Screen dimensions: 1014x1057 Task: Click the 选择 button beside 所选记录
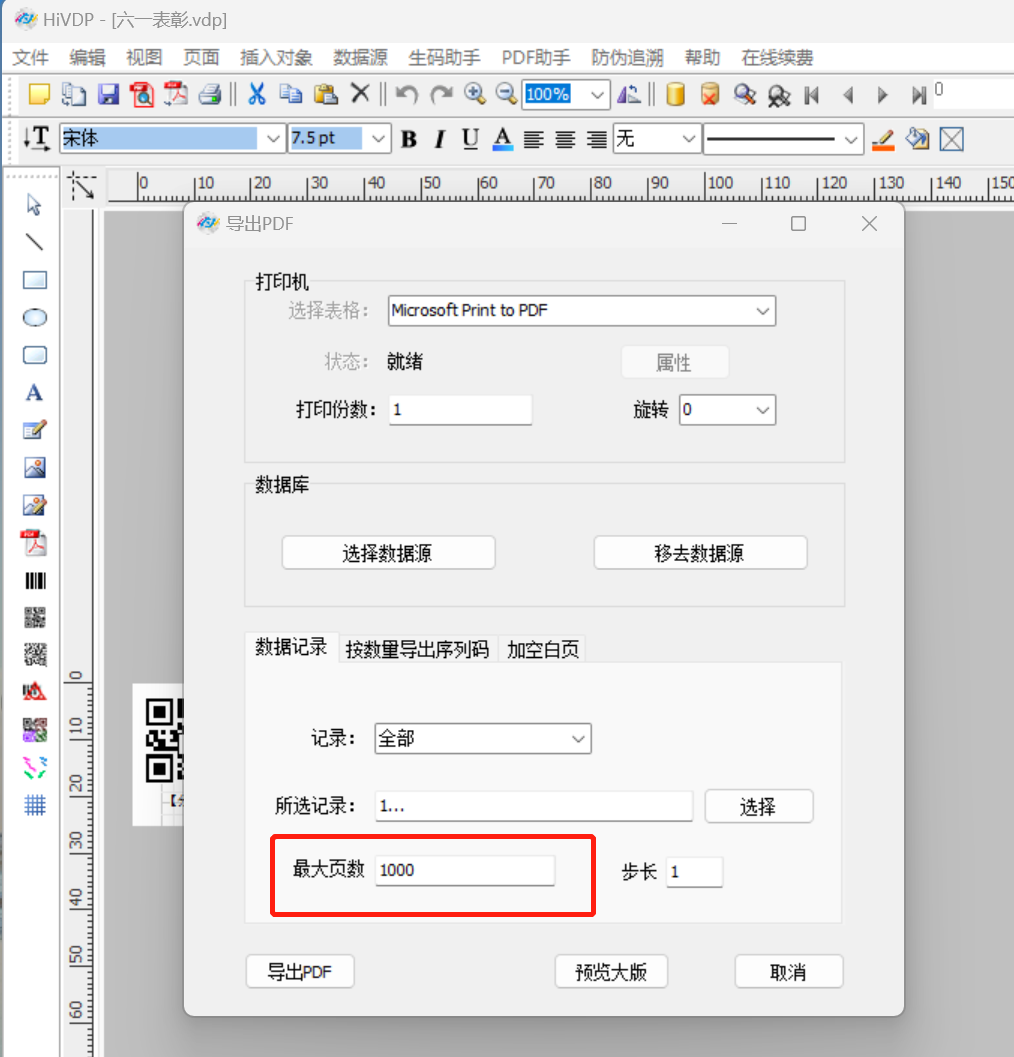click(x=759, y=806)
